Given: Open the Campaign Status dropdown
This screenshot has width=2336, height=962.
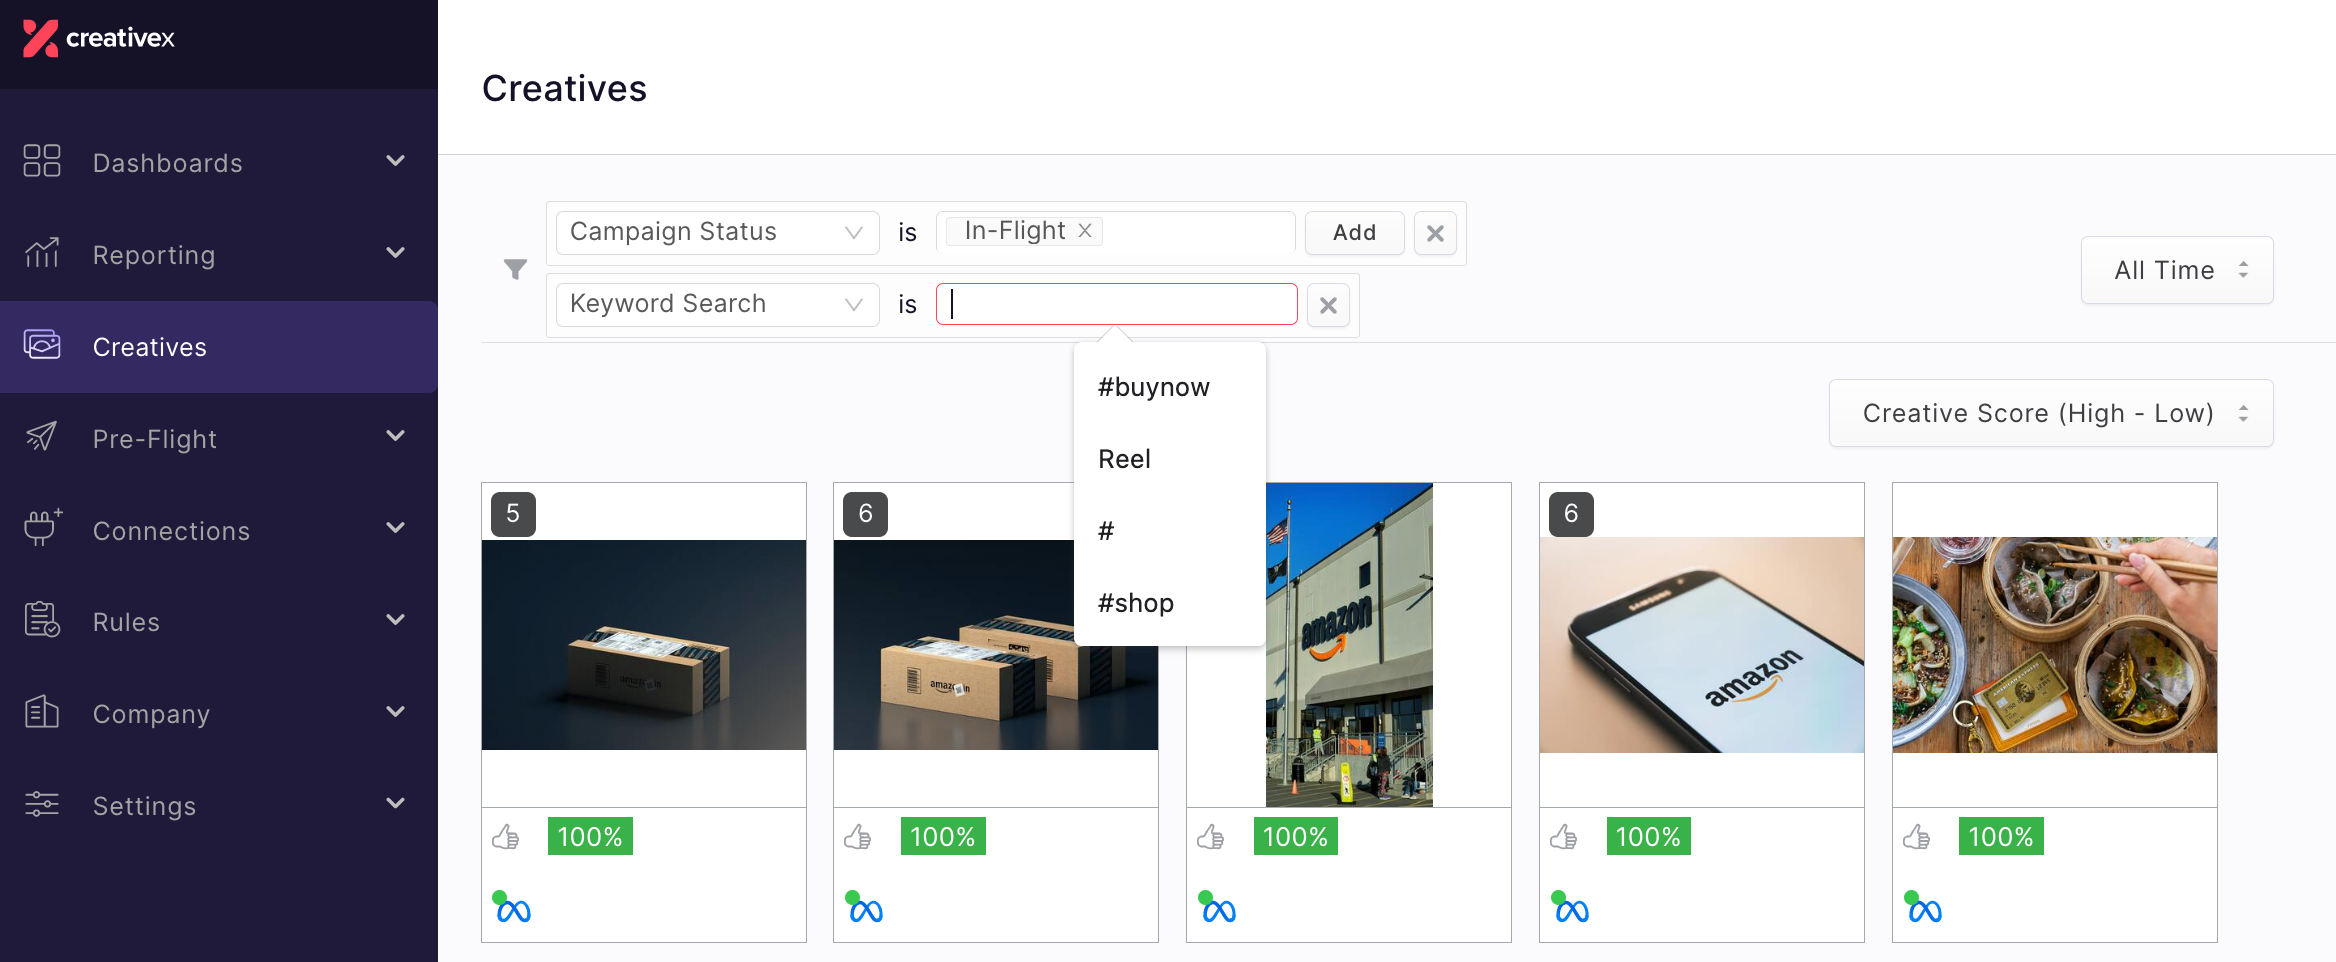Looking at the screenshot, I should coord(717,232).
